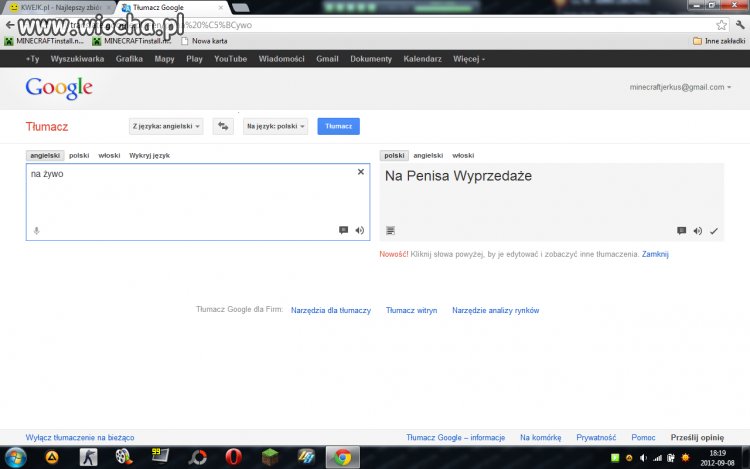The width and height of the screenshot is (750, 469).
Task: Click volume icon in system tray
Action: pos(643,458)
